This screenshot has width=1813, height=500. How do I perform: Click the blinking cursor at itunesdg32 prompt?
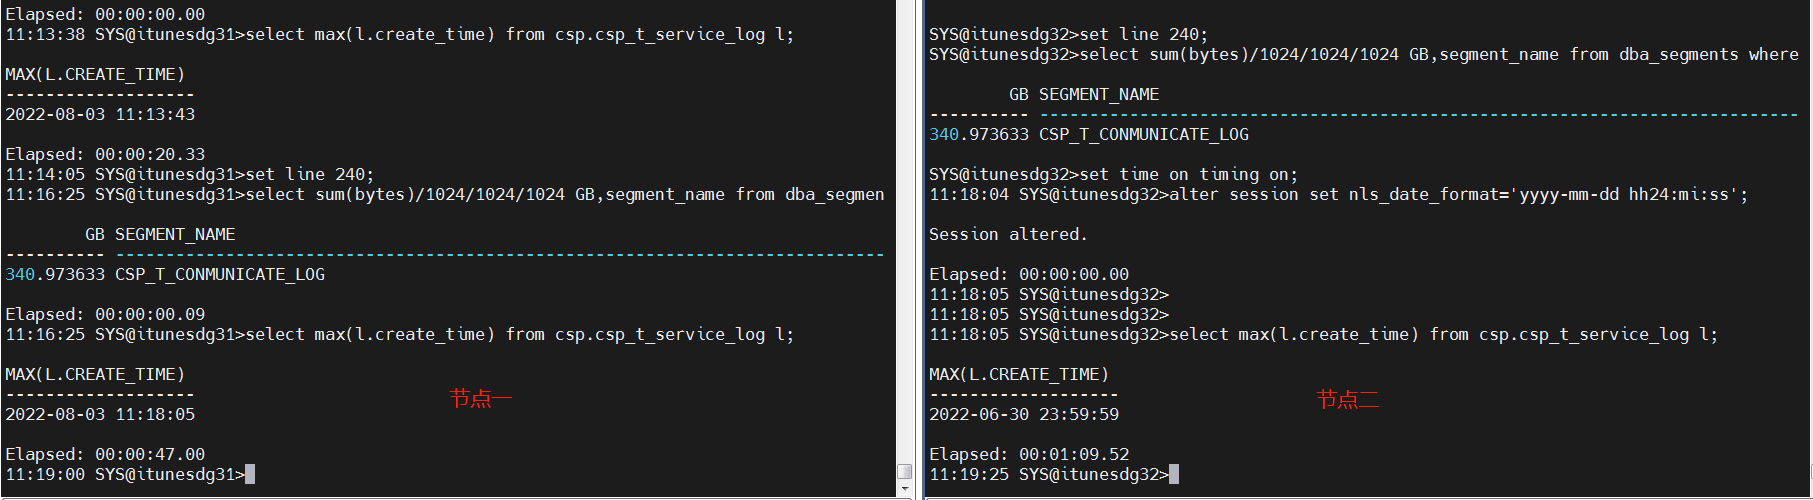tap(1174, 474)
